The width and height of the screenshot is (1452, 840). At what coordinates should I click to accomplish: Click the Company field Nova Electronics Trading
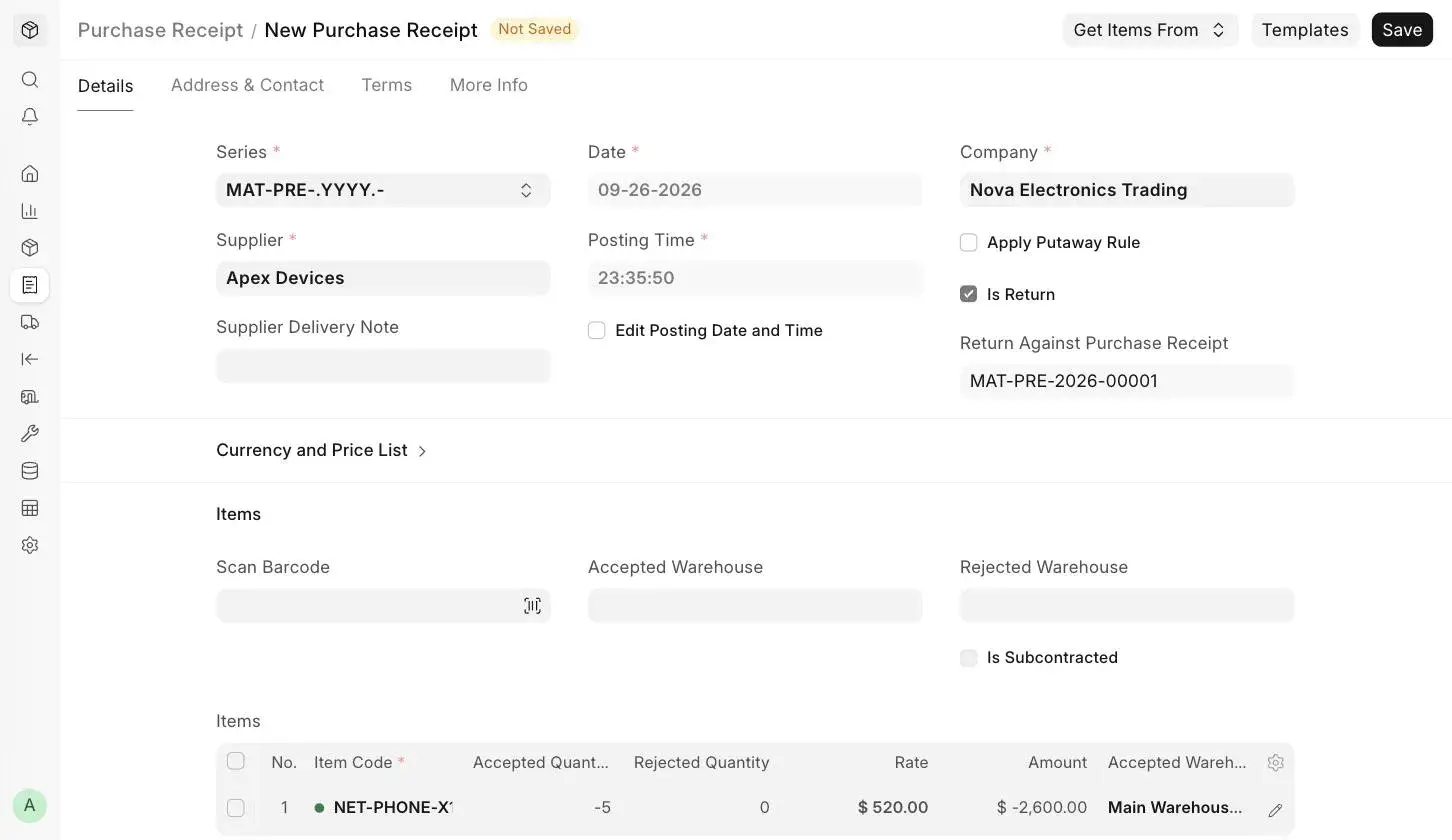[1127, 190]
